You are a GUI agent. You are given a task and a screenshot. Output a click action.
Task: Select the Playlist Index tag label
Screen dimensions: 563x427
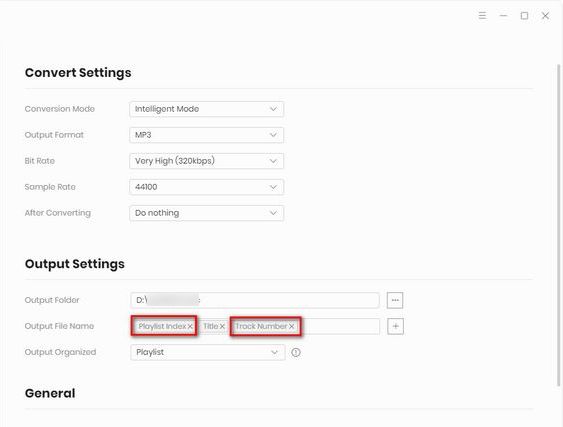pyautogui.click(x=162, y=326)
